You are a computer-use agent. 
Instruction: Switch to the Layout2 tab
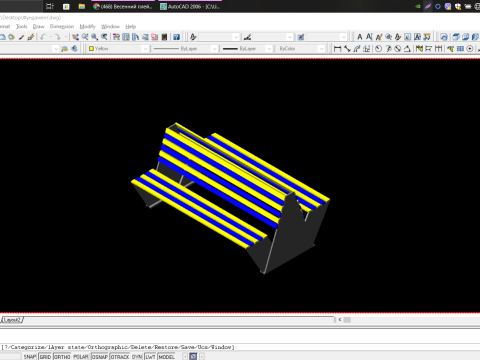[12, 320]
